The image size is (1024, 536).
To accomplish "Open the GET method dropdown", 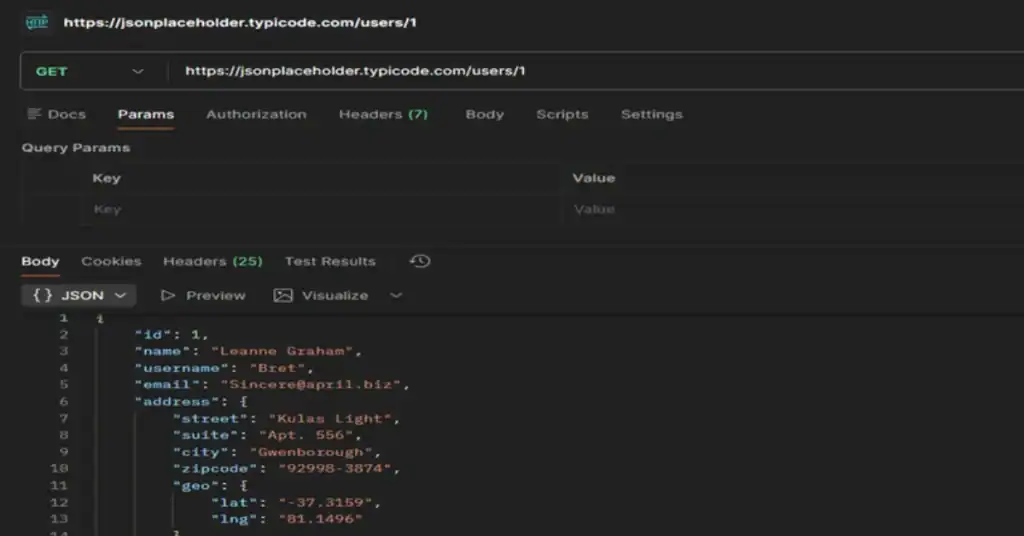I will [89, 71].
